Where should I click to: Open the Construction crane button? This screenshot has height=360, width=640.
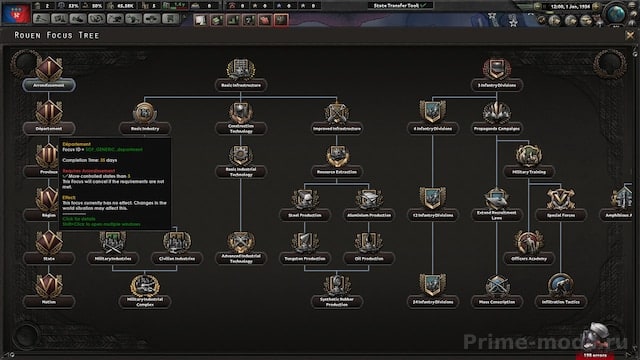(x=115, y=19)
